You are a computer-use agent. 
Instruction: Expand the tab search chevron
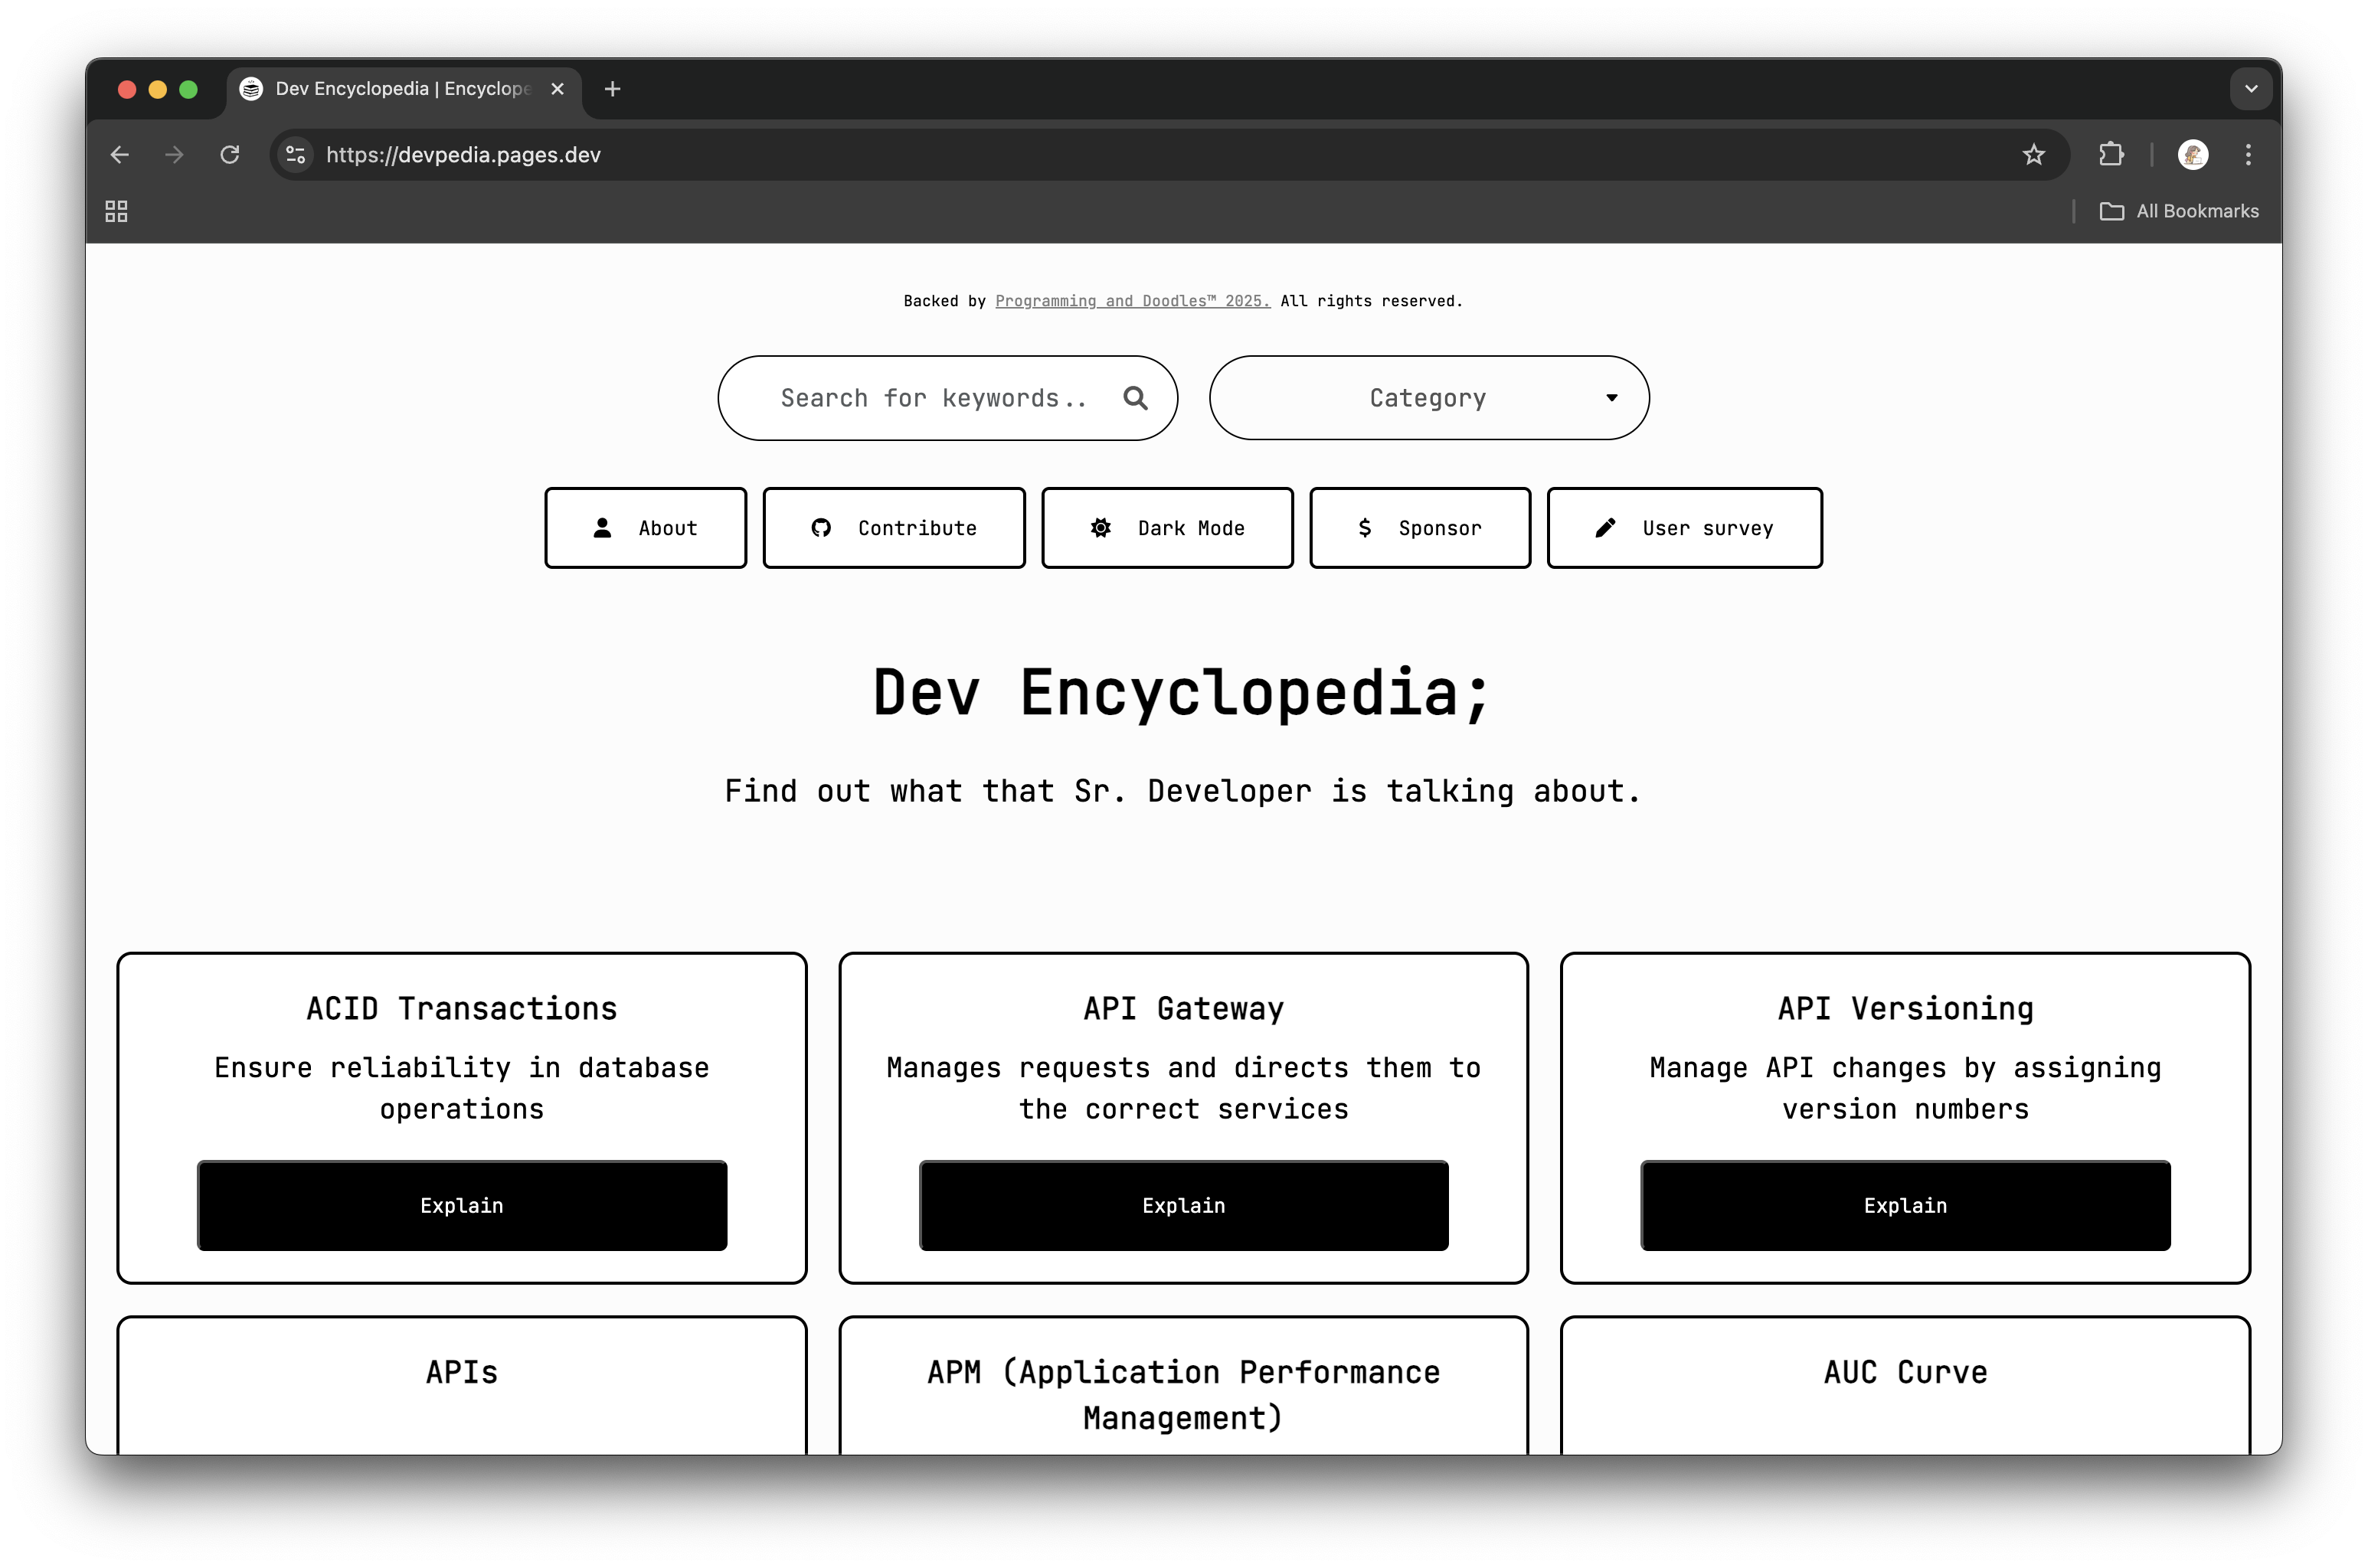click(x=2250, y=89)
